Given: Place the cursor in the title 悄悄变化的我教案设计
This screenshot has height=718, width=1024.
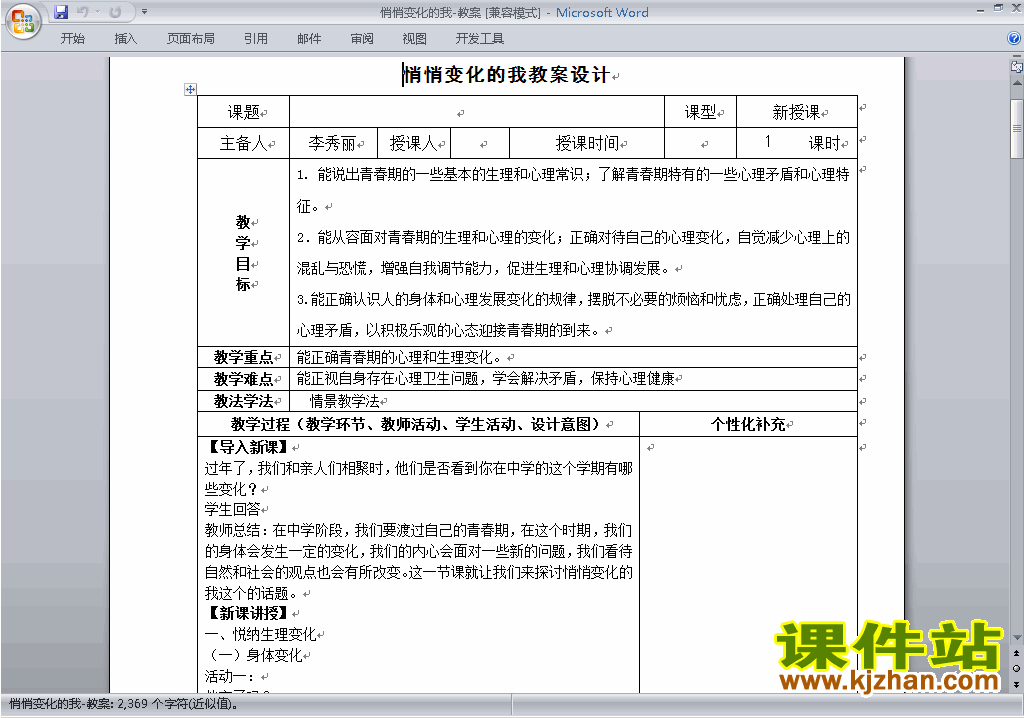Looking at the screenshot, I should (505, 74).
